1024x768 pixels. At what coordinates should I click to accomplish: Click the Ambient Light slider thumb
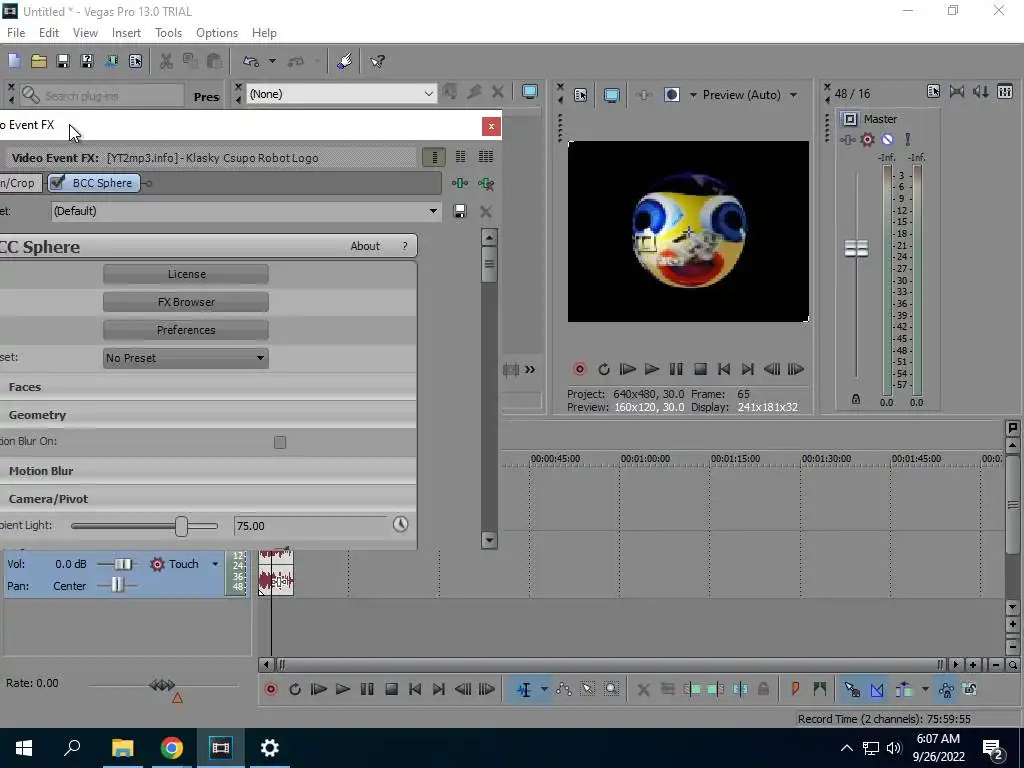(182, 526)
